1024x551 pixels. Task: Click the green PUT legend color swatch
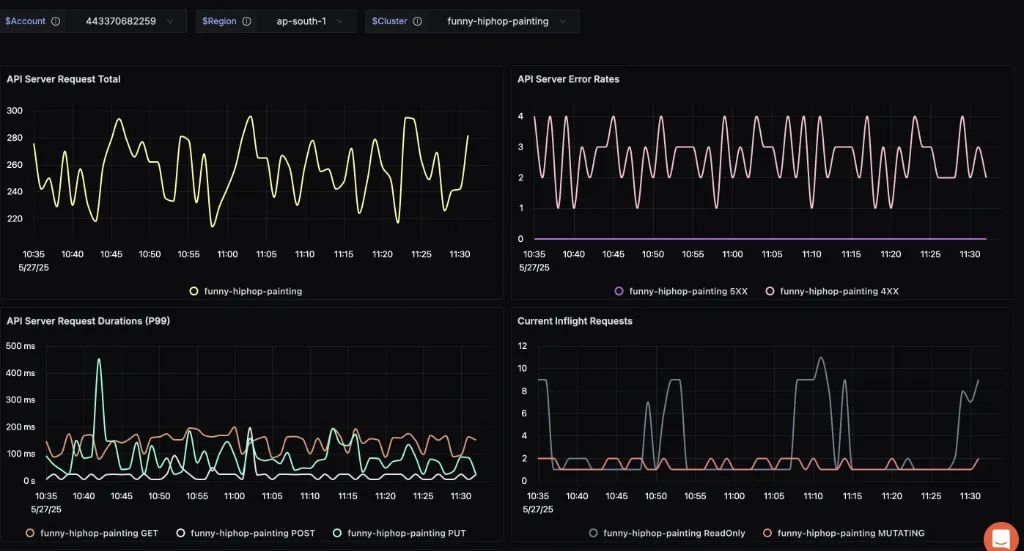tap(337, 533)
